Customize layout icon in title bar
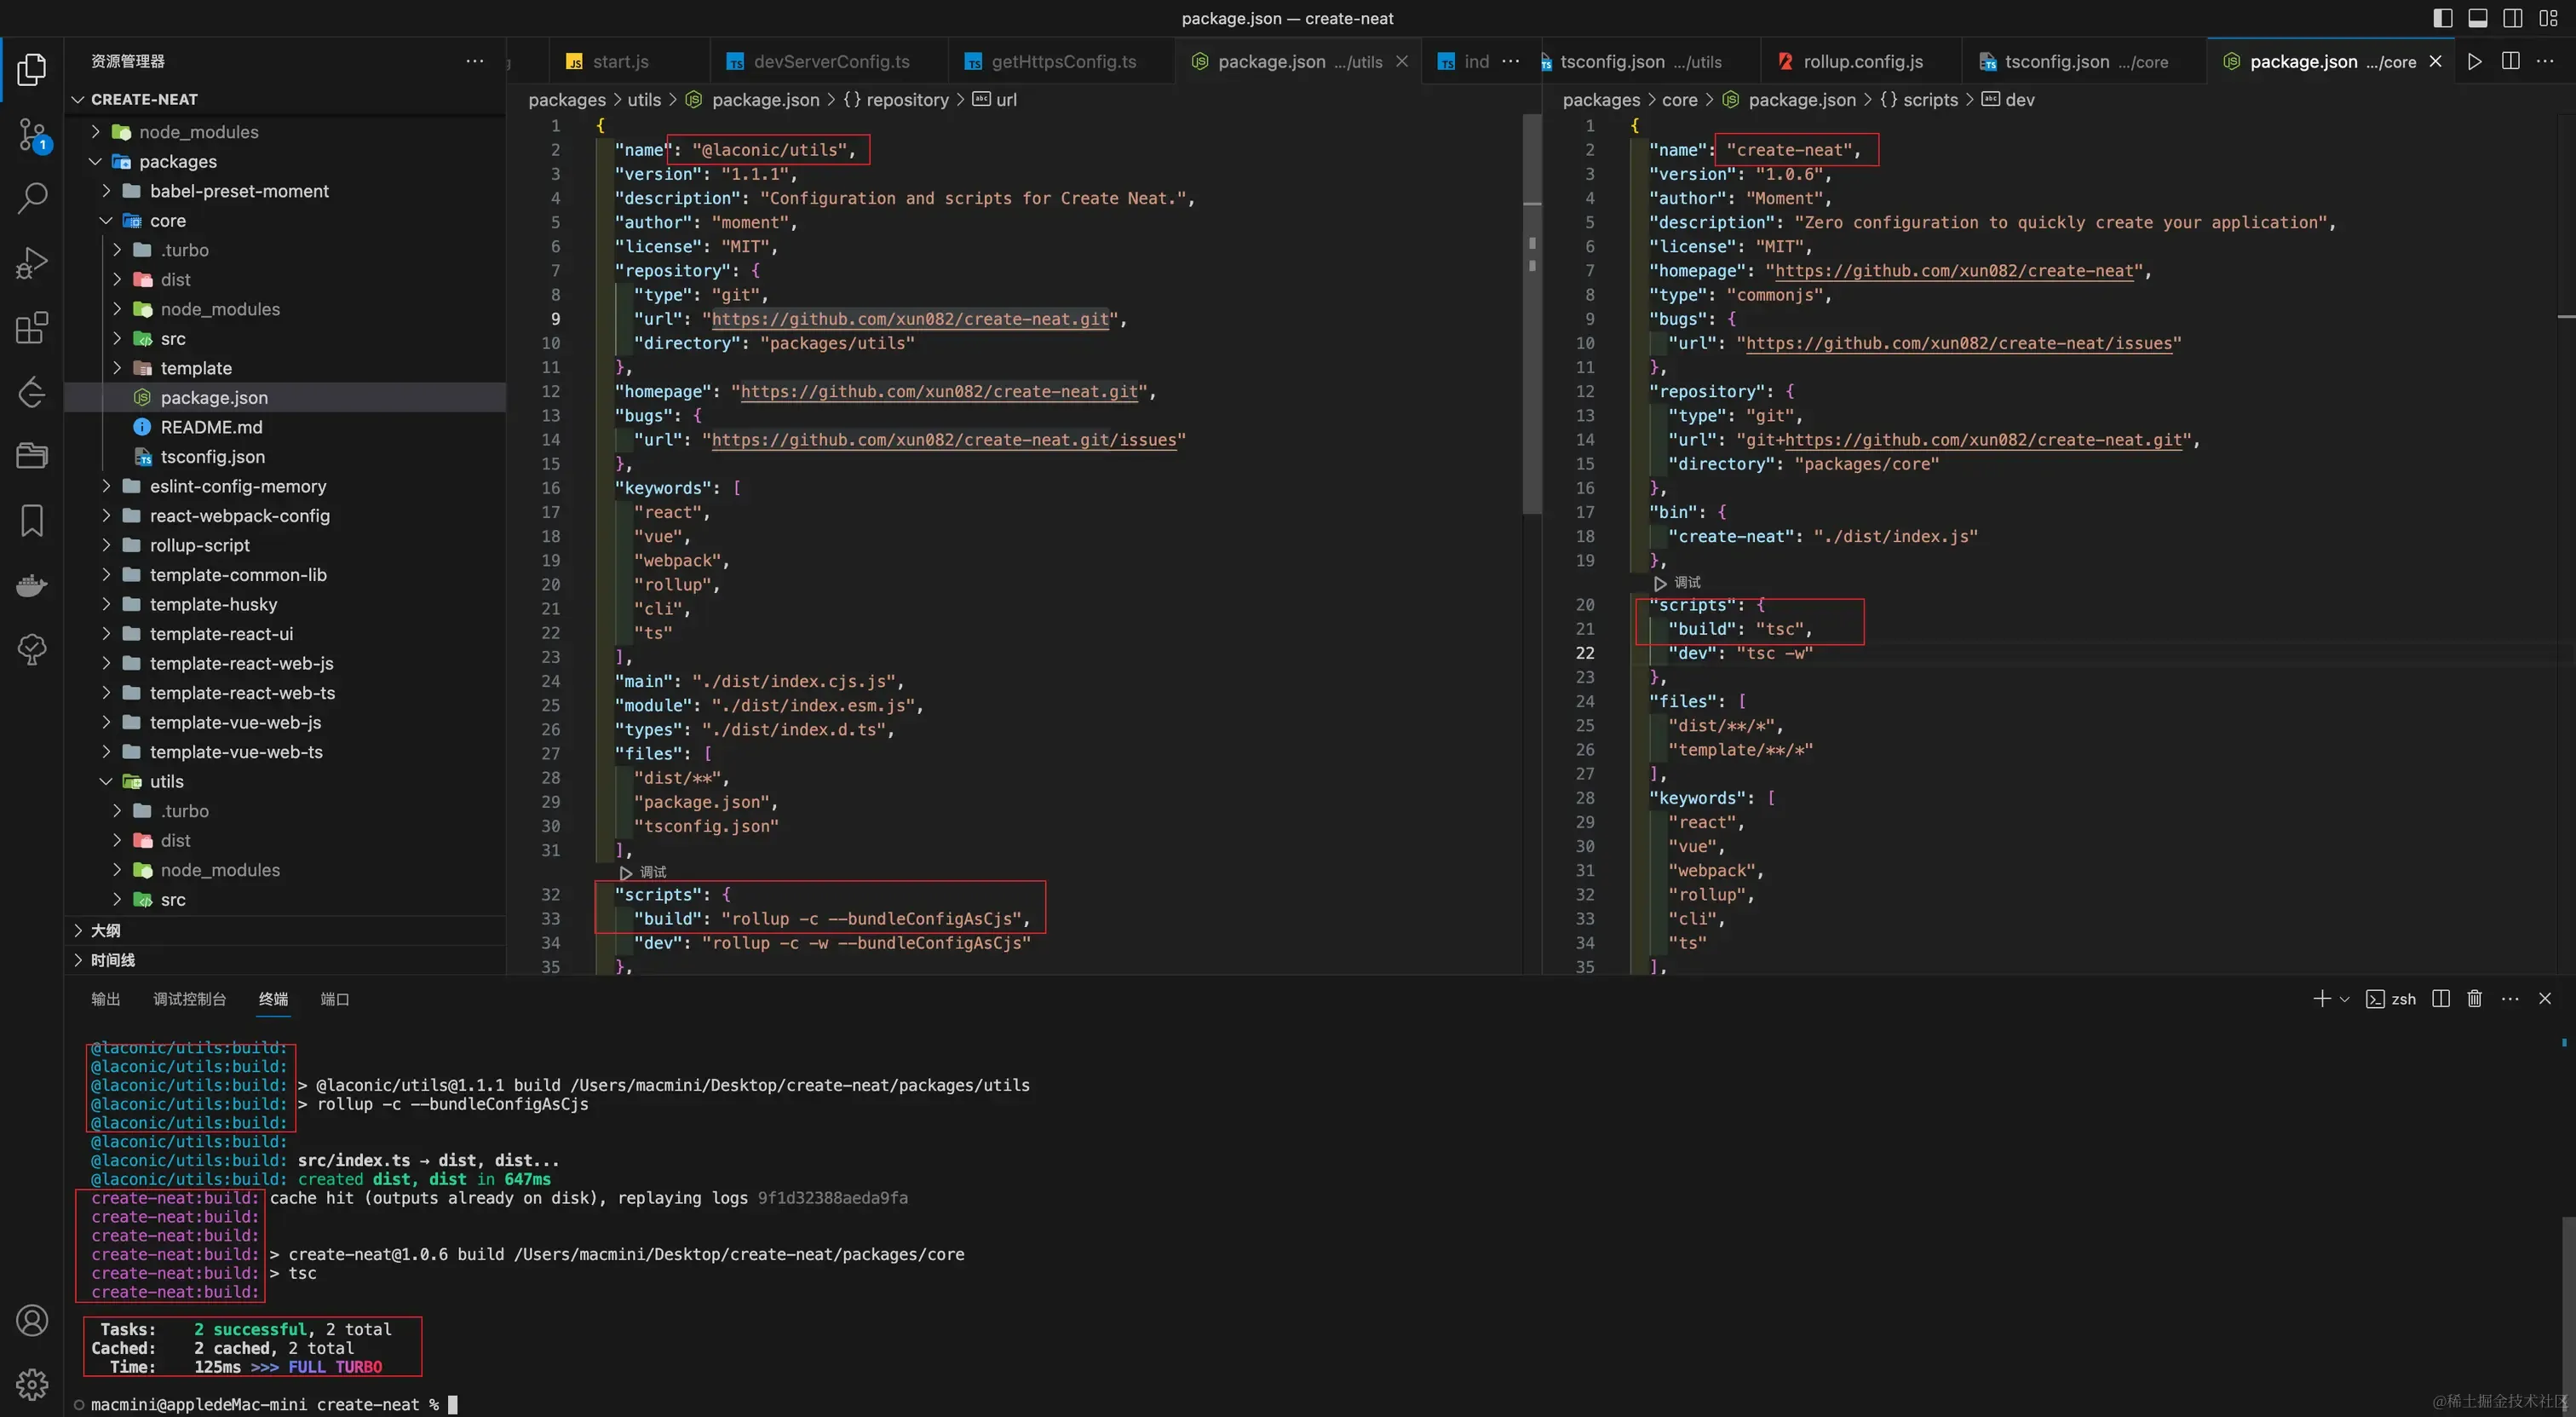Viewport: 2576px width, 1417px height. point(2548,18)
